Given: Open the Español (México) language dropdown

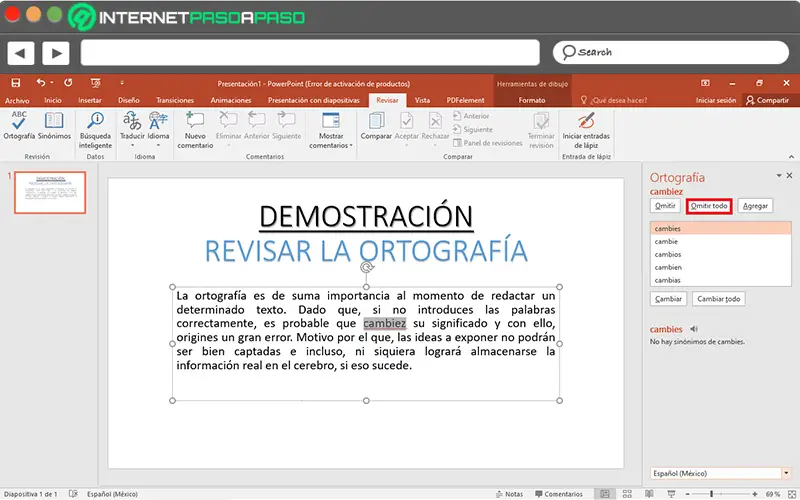Looking at the screenshot, I should [786, 472].
